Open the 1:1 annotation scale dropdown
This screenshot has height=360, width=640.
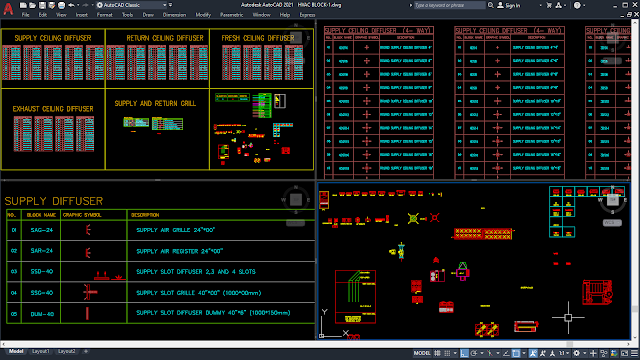click(x=563, y=353)
